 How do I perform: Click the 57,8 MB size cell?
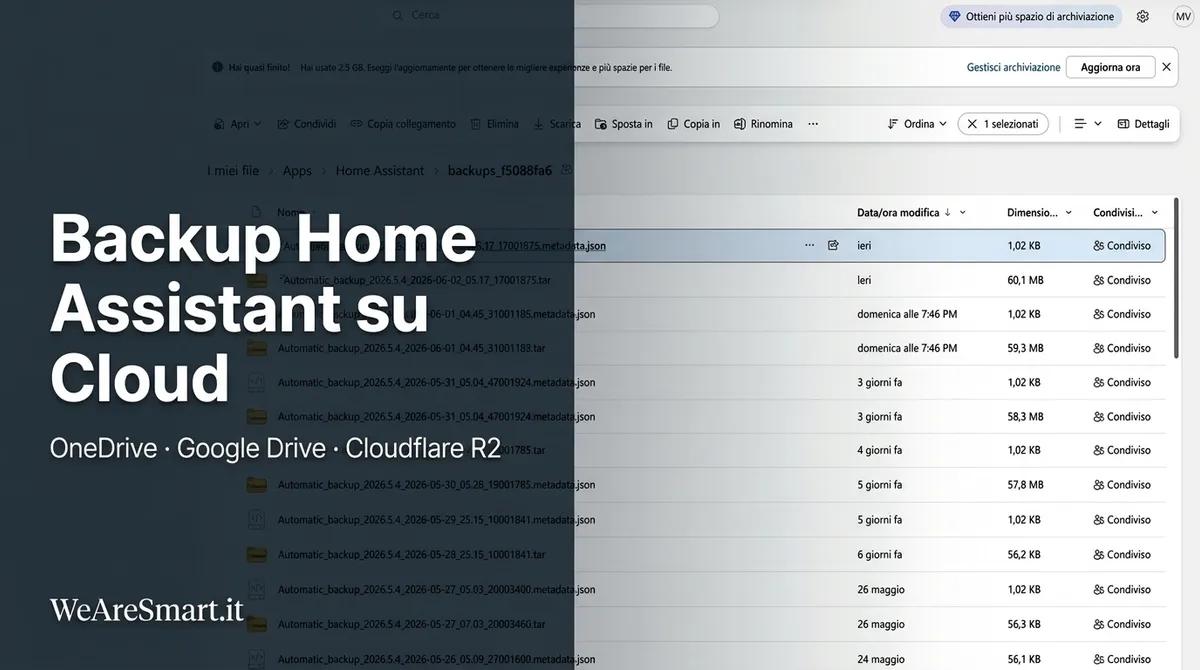(x=1025, y=484)
